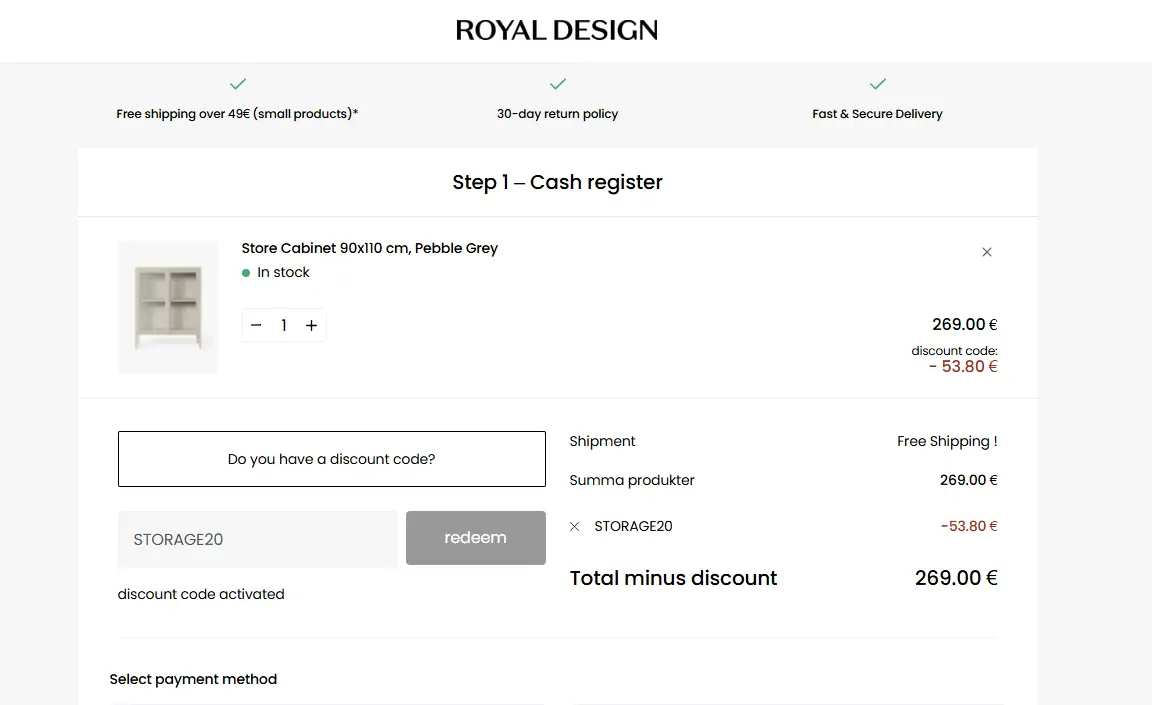Screen dimensions: 1152x705
Task: Click the checkmark above 30-day return policy
Action: (x=558, y=84)
